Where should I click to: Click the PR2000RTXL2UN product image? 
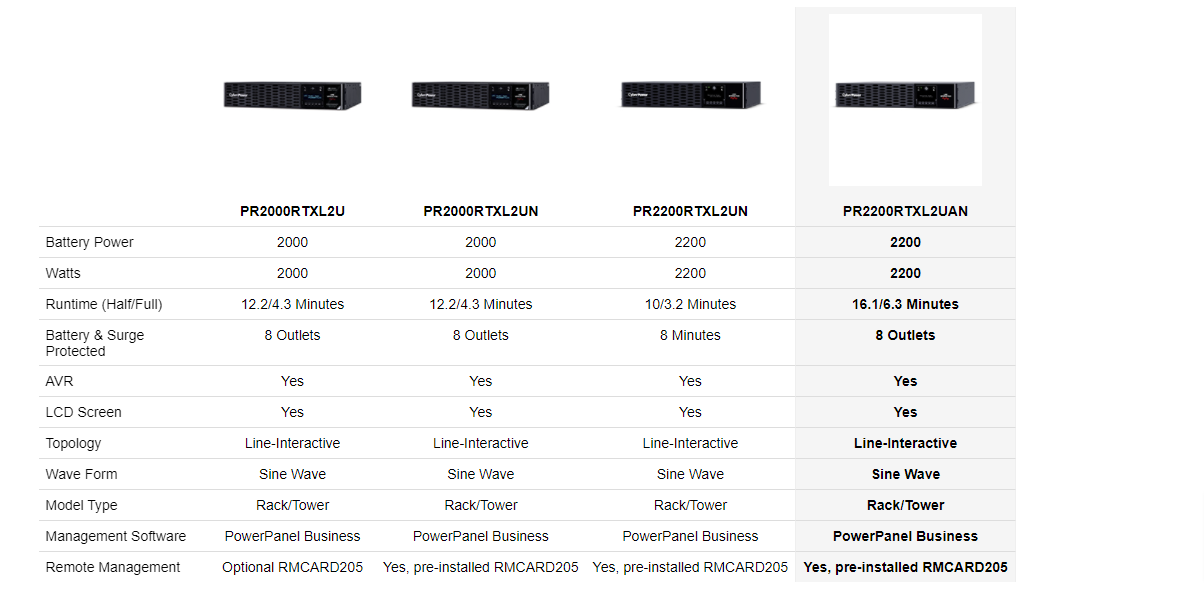480,96
